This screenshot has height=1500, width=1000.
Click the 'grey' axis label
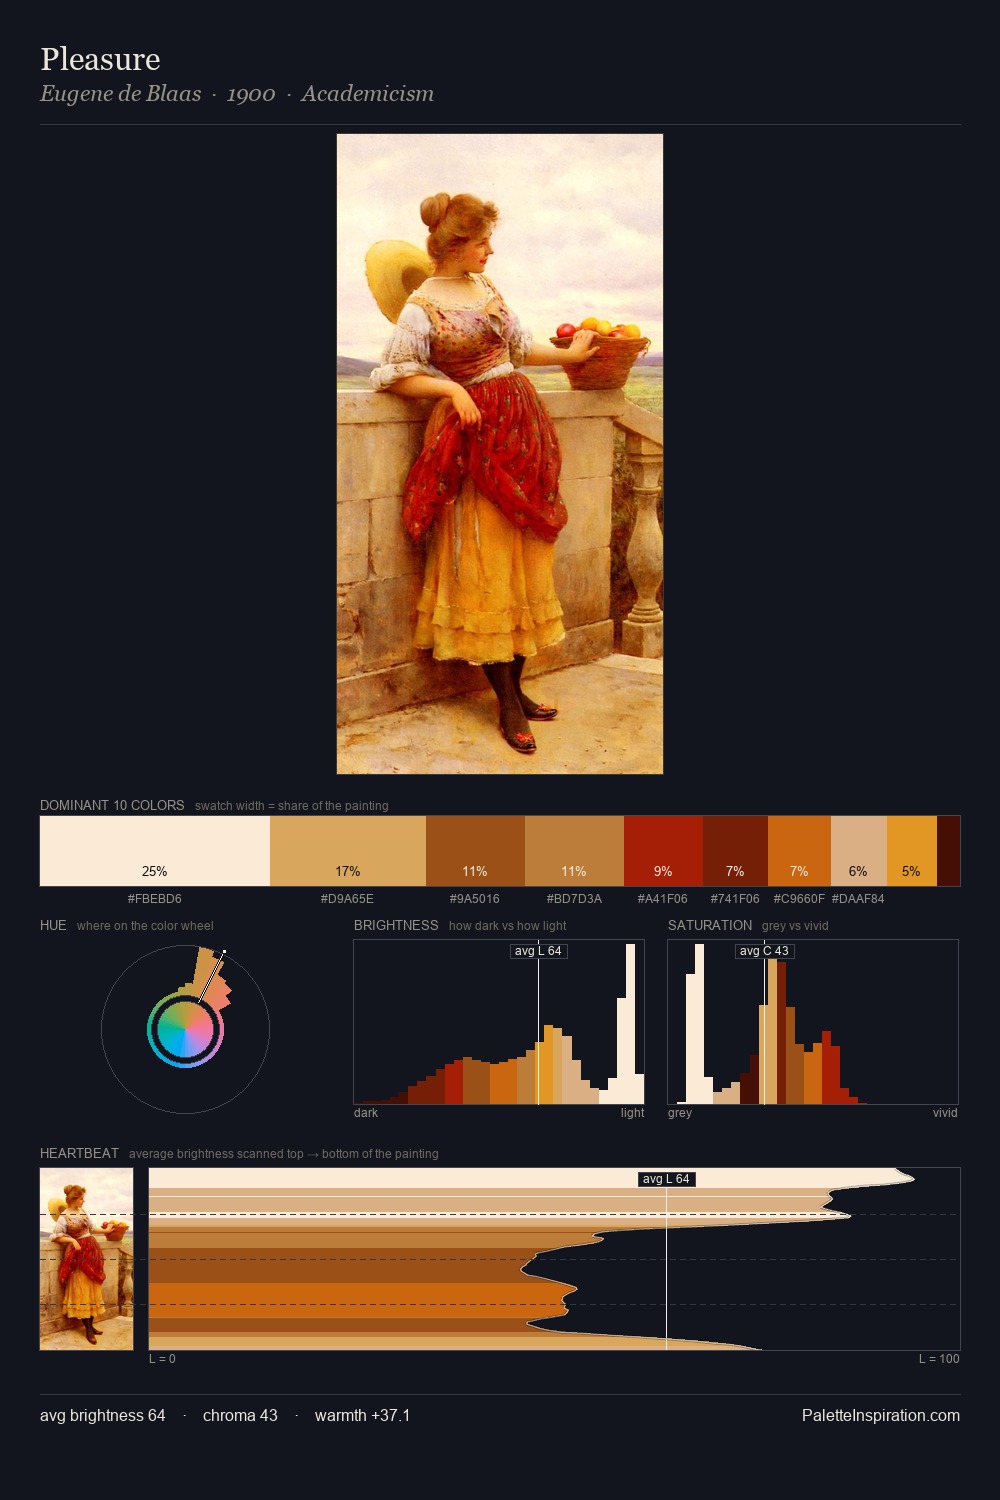pyautogui.click(x=680, y=1113)
